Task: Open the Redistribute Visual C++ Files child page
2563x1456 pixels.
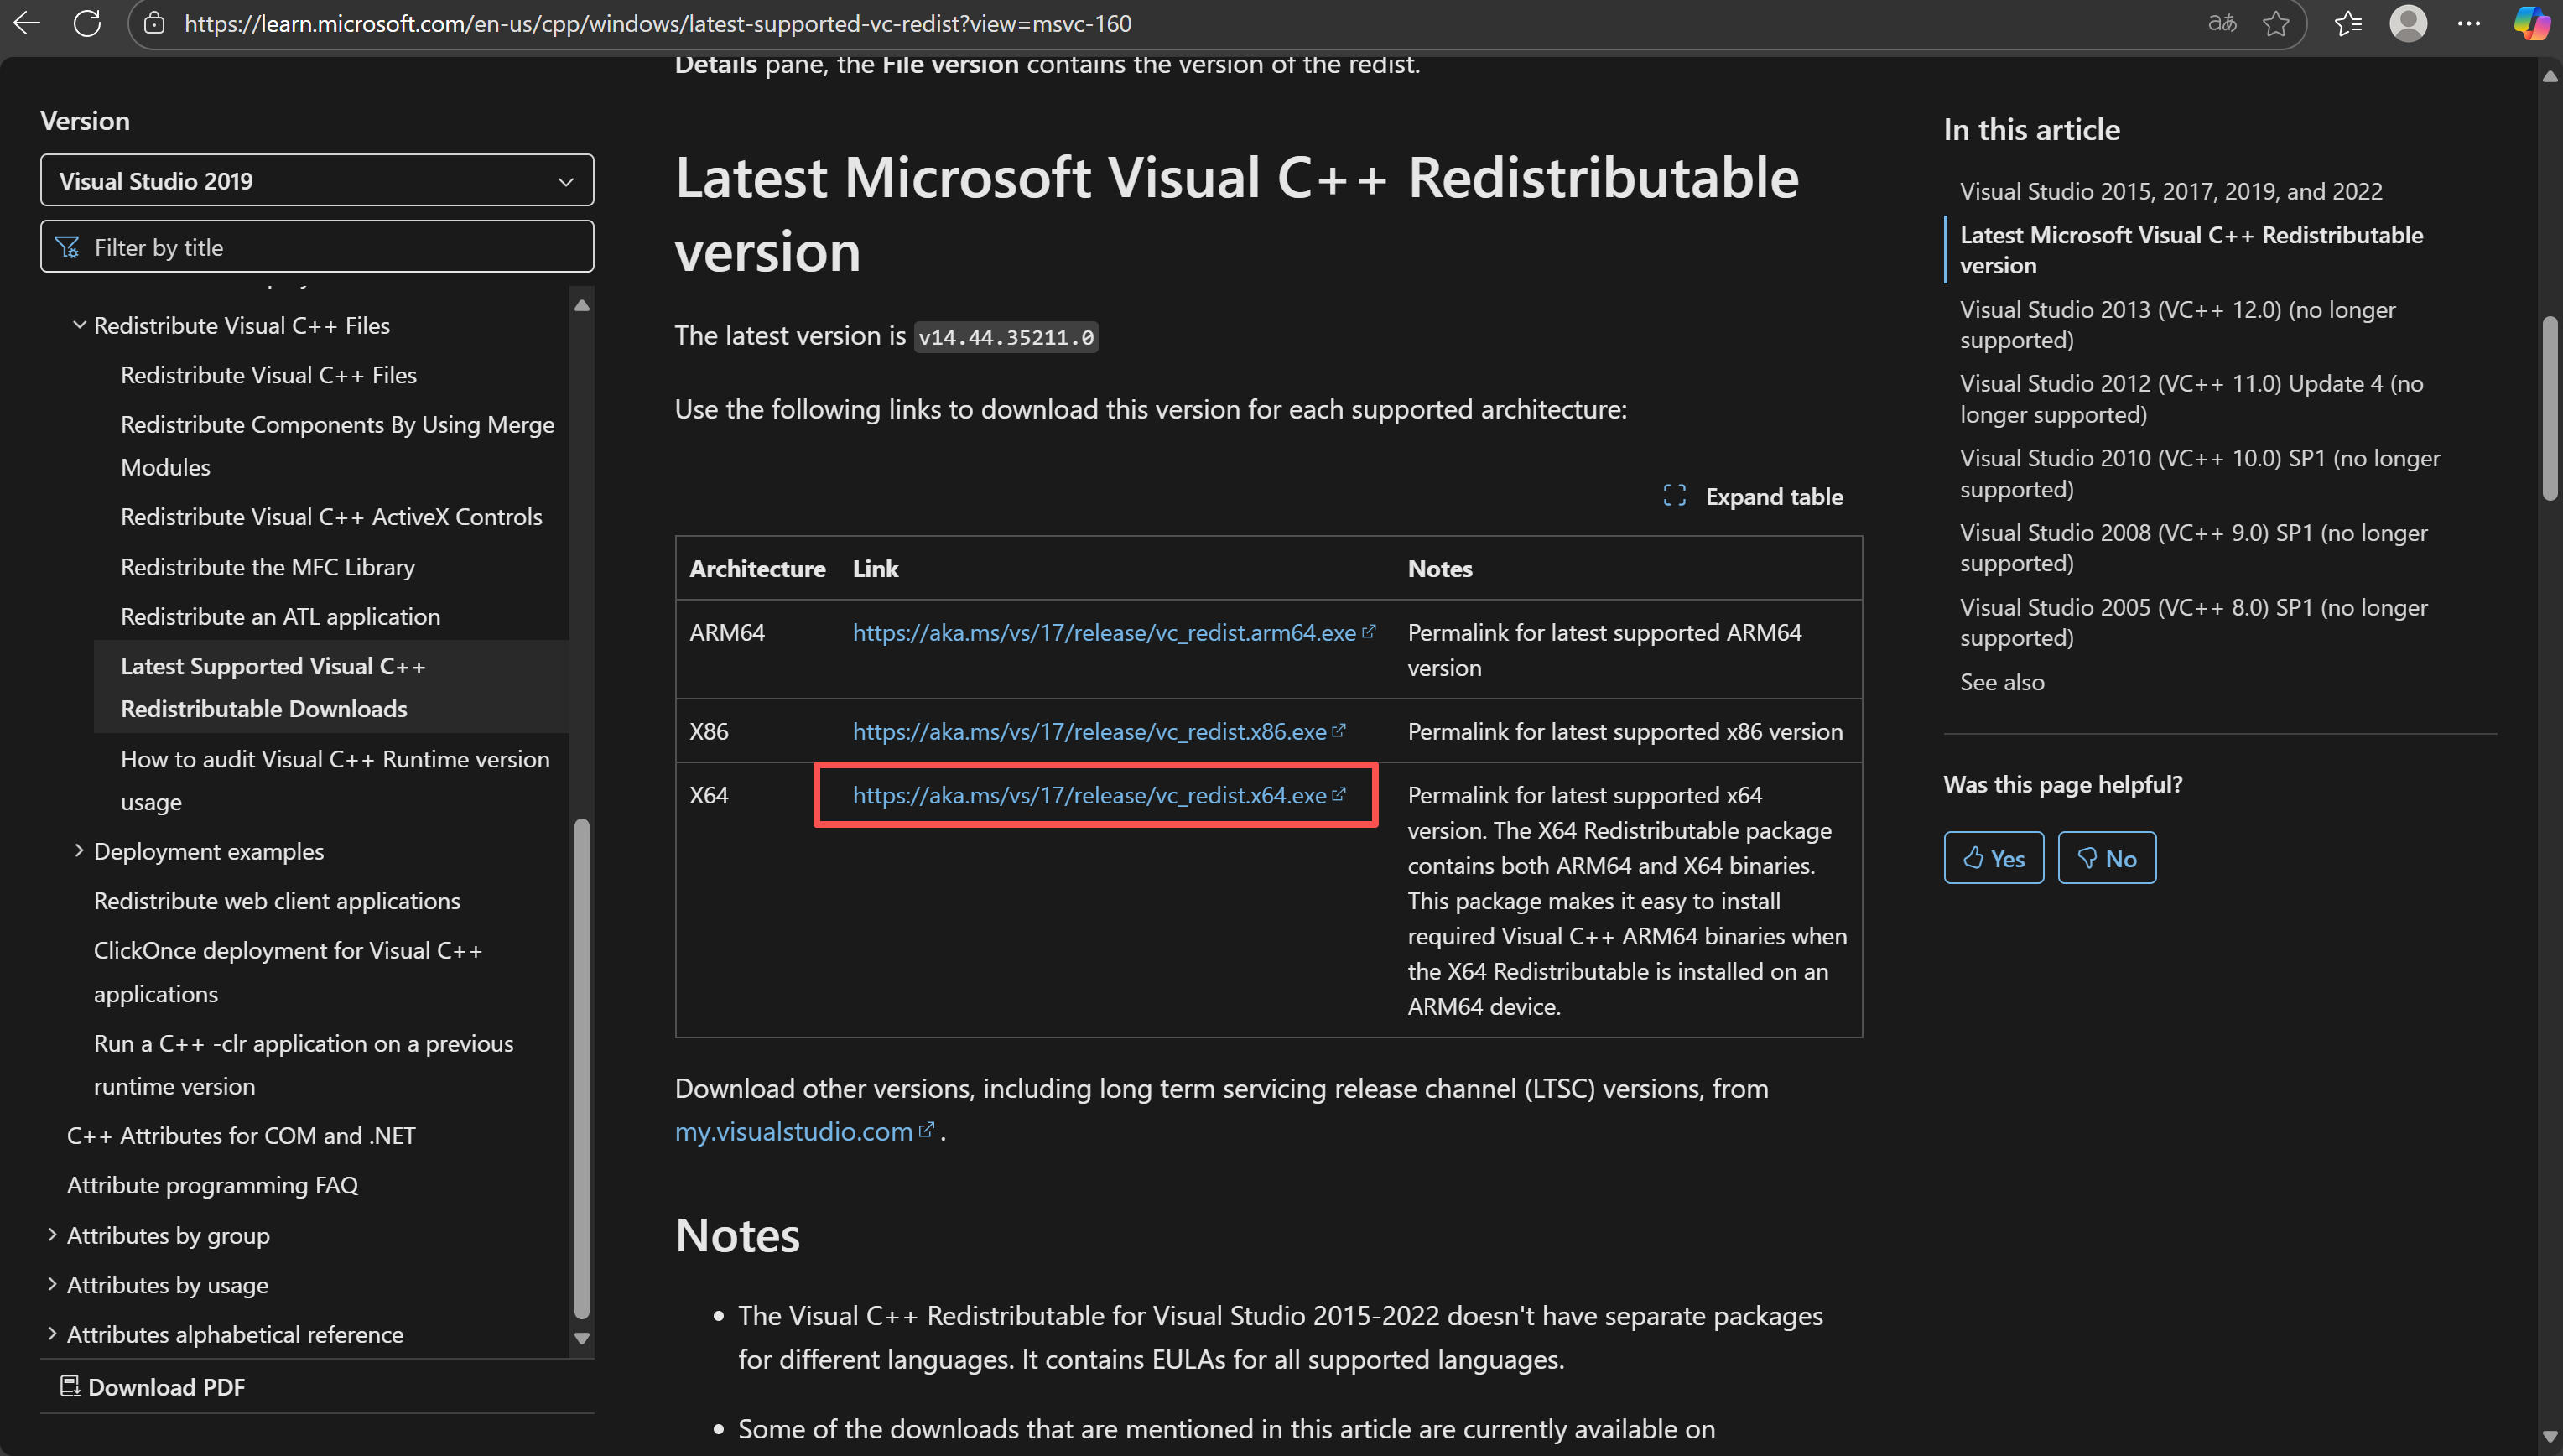Action: (268, 375)
